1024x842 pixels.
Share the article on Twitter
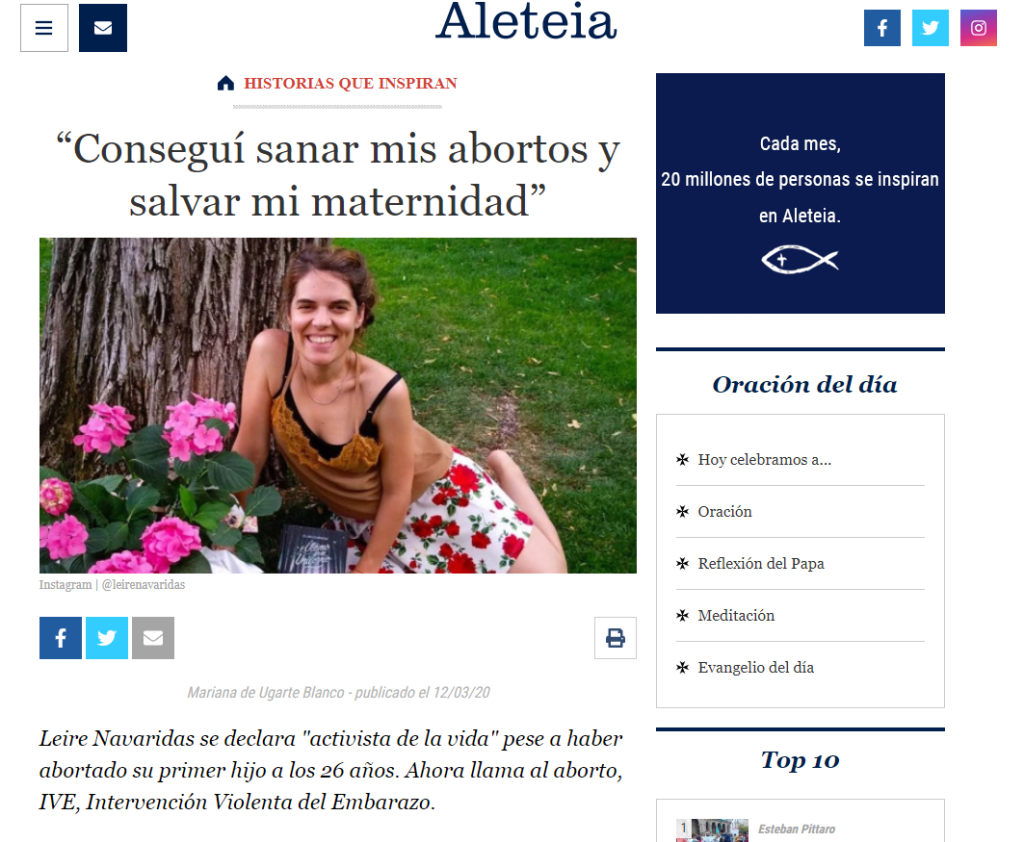click(x=106, y=638)
